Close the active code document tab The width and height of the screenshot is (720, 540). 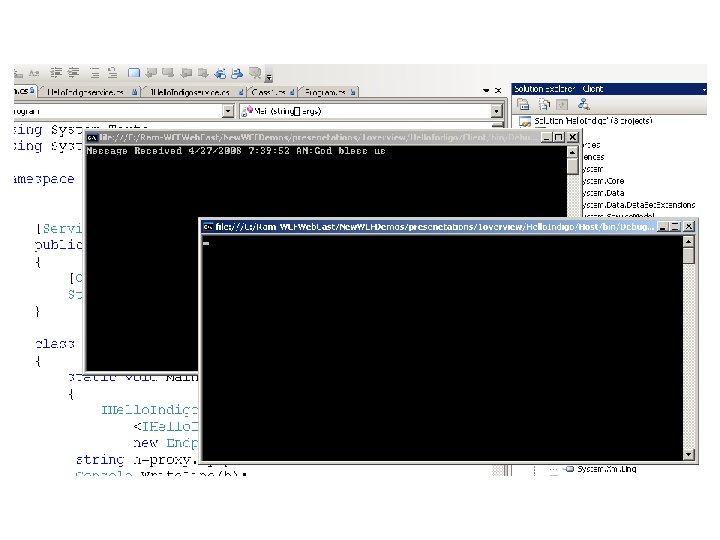click(498, 91)
